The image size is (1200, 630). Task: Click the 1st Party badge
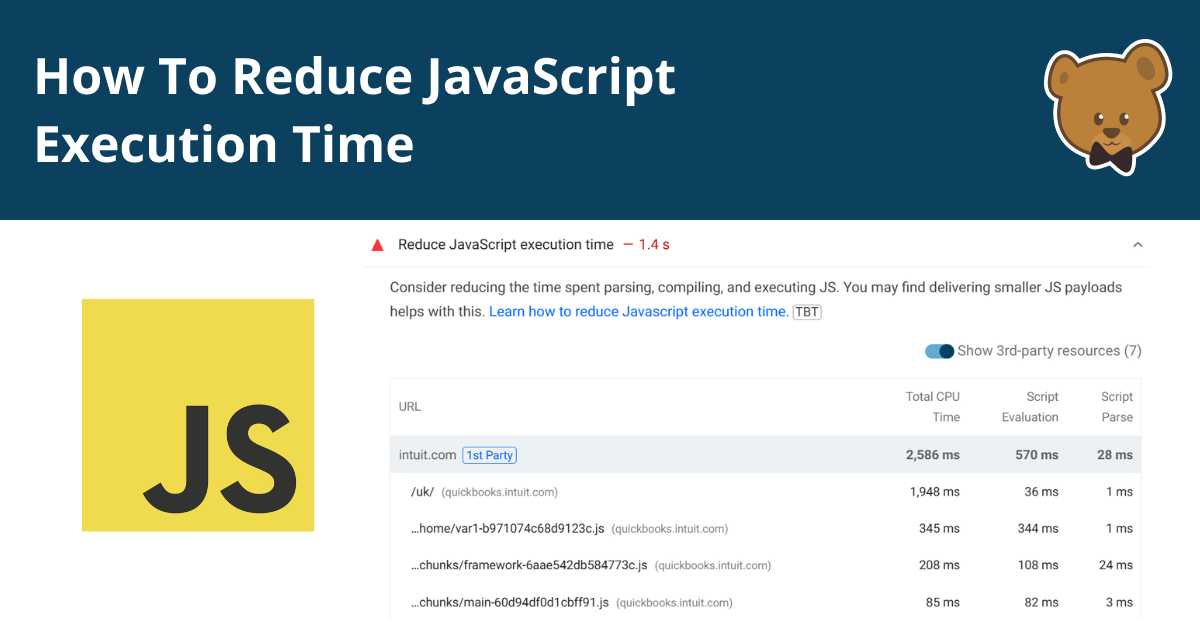point(490,455)
